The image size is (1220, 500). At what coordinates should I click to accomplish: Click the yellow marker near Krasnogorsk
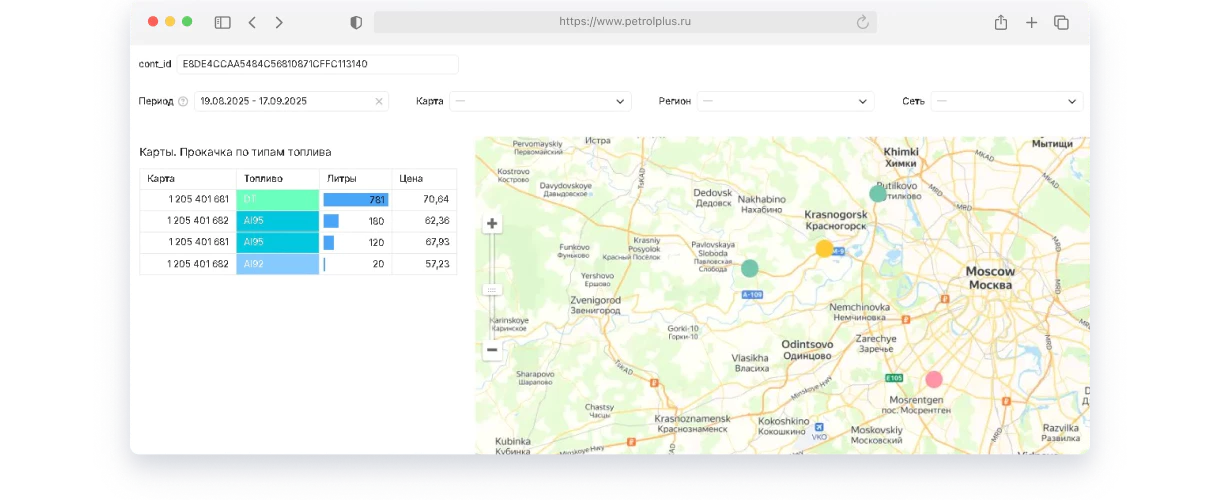[824, 249]
